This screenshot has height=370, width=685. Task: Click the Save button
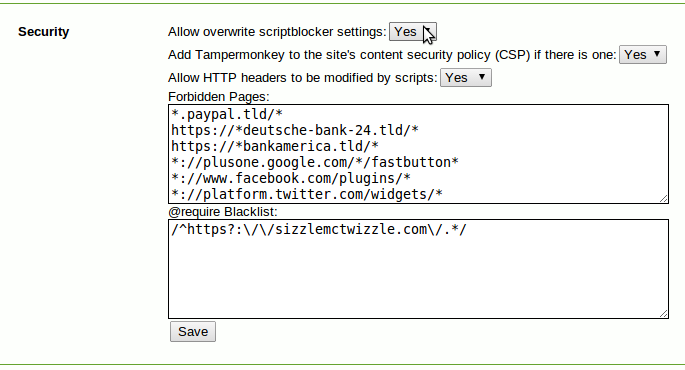pyautogui.click(x=193, y=332)
